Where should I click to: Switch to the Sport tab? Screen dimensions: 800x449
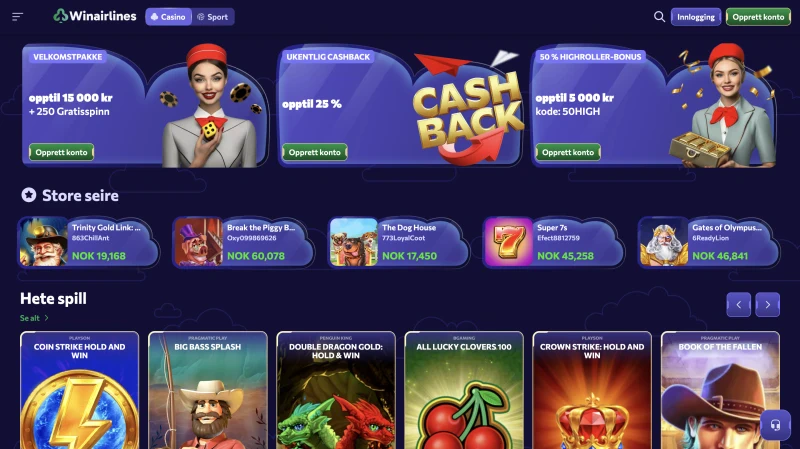213,17
